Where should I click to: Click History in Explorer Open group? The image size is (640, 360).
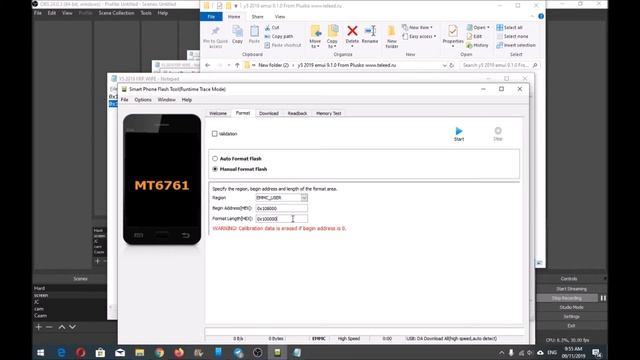coord(477,45)
